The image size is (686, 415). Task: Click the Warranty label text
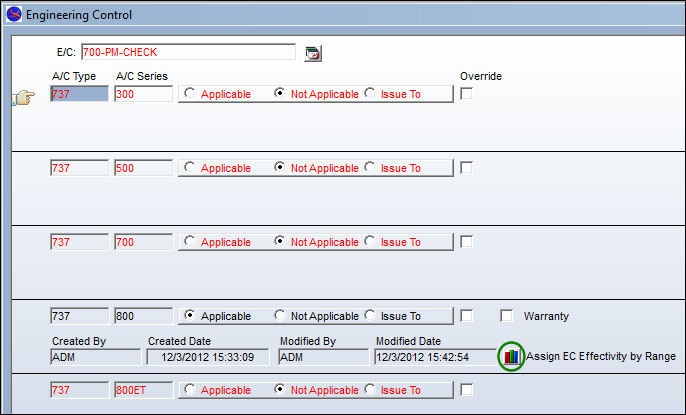pos(546,316)
